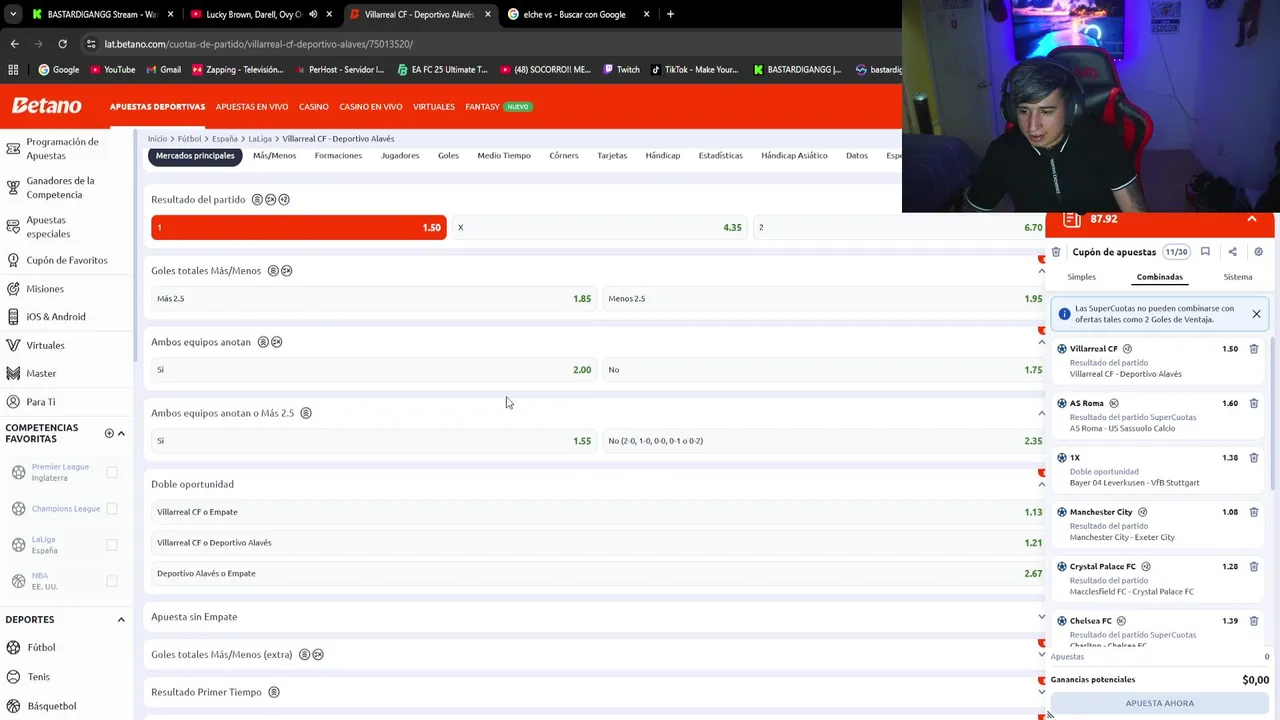Screen dimensions: 1280x720
Task: Remove 1X Leverkusen bet from coupon
Action: 1254,458
